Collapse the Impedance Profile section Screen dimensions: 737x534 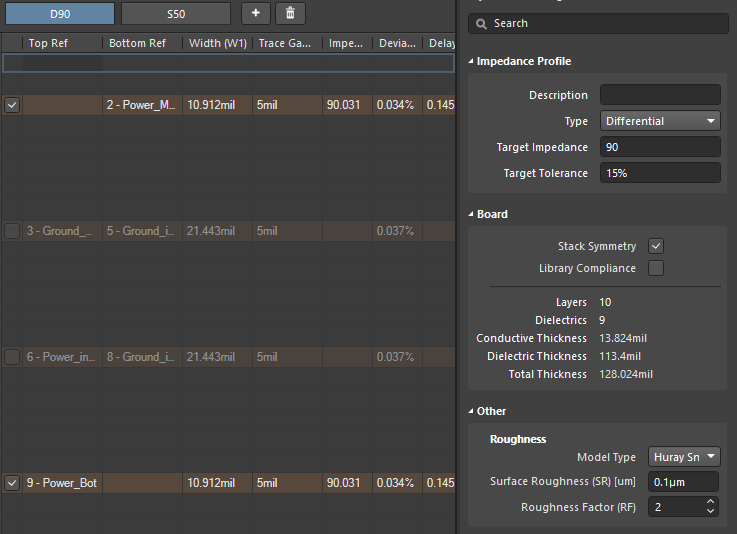pos(472,62)
